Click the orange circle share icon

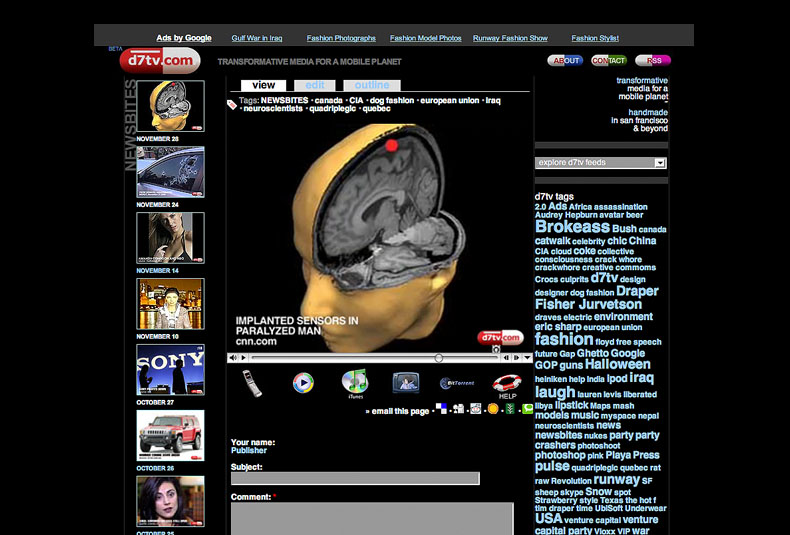493,409
